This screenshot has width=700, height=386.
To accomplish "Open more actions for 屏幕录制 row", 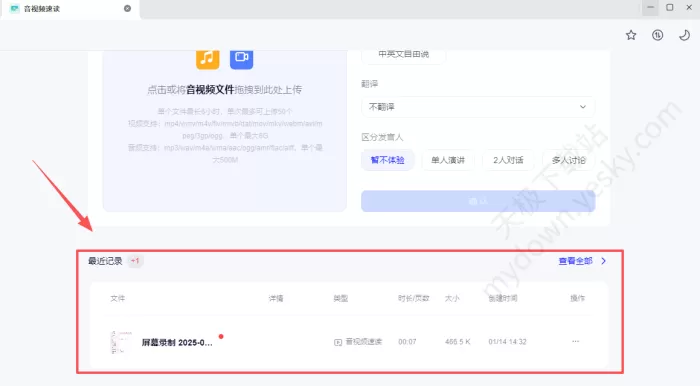I will [575, 341].
